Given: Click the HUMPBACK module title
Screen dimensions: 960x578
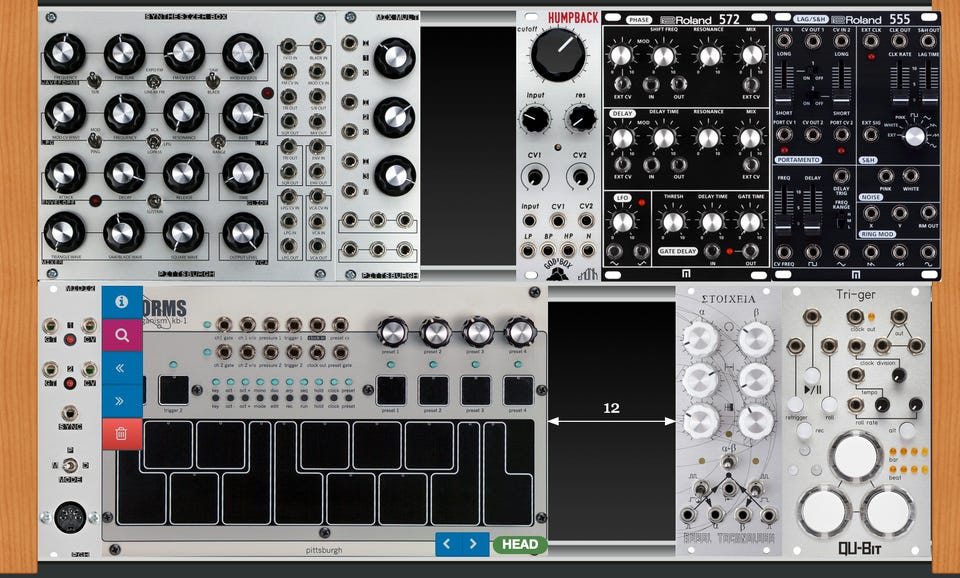Looking at the screenshot, I should pos(573,18).
